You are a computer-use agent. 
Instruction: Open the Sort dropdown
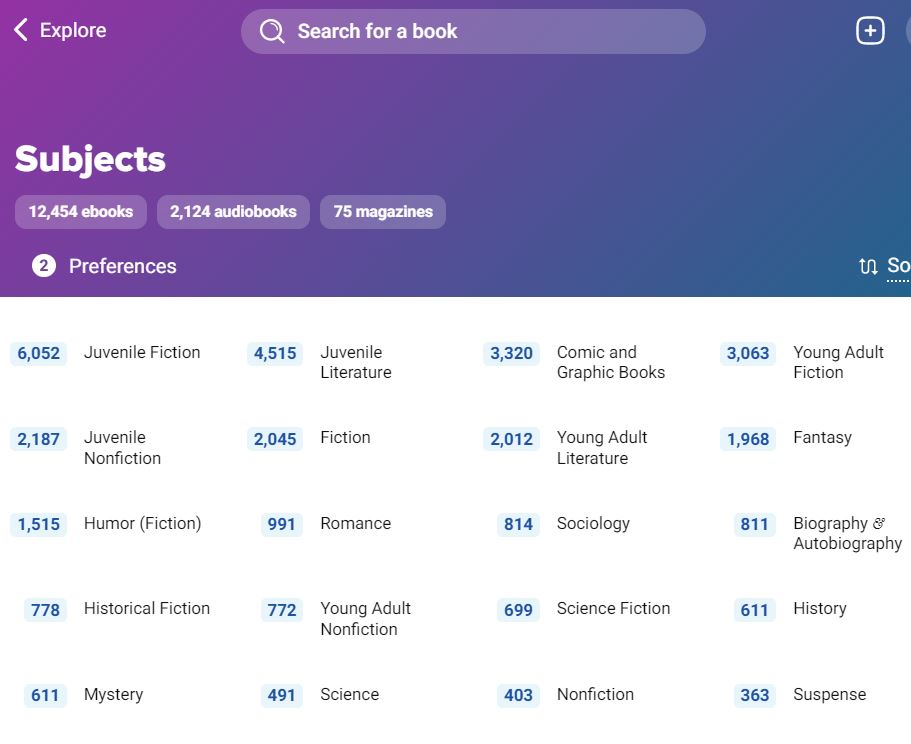point(897,266)
